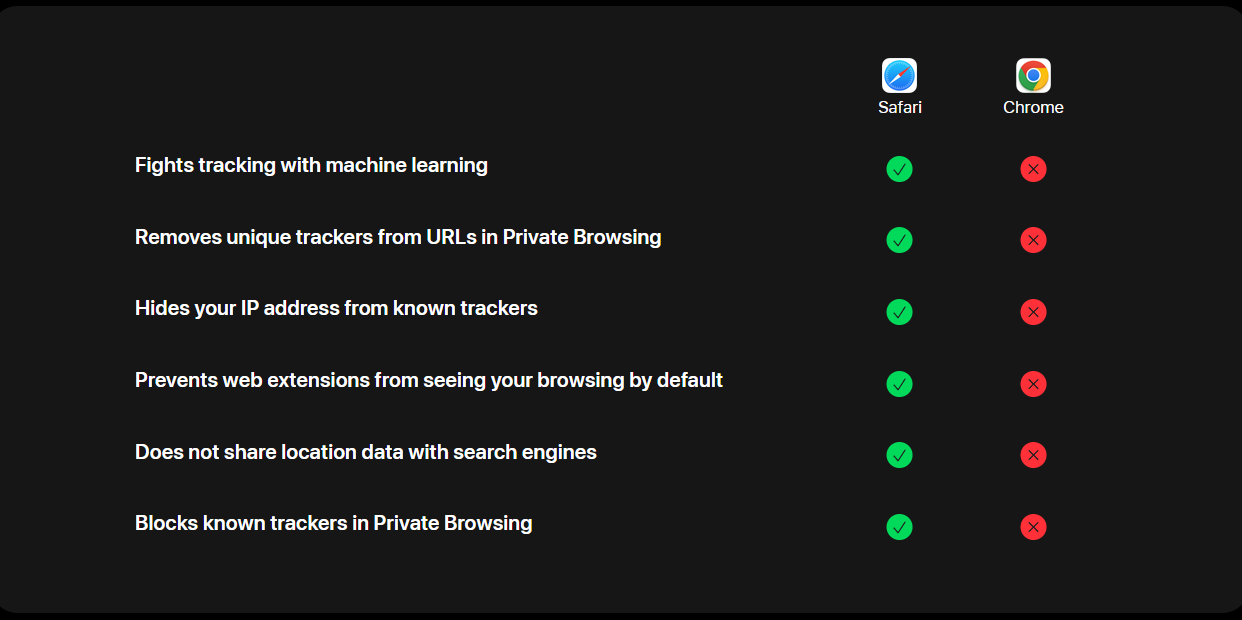Click Safari checkmark for location data row

pyautogui.click(x=899, y=455)
